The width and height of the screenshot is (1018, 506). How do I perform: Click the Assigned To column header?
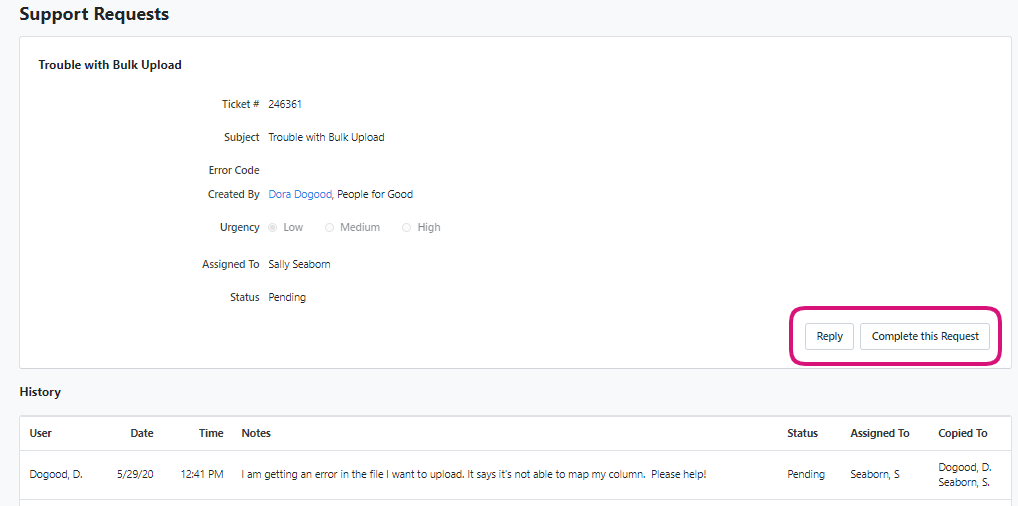coord(879,433)
